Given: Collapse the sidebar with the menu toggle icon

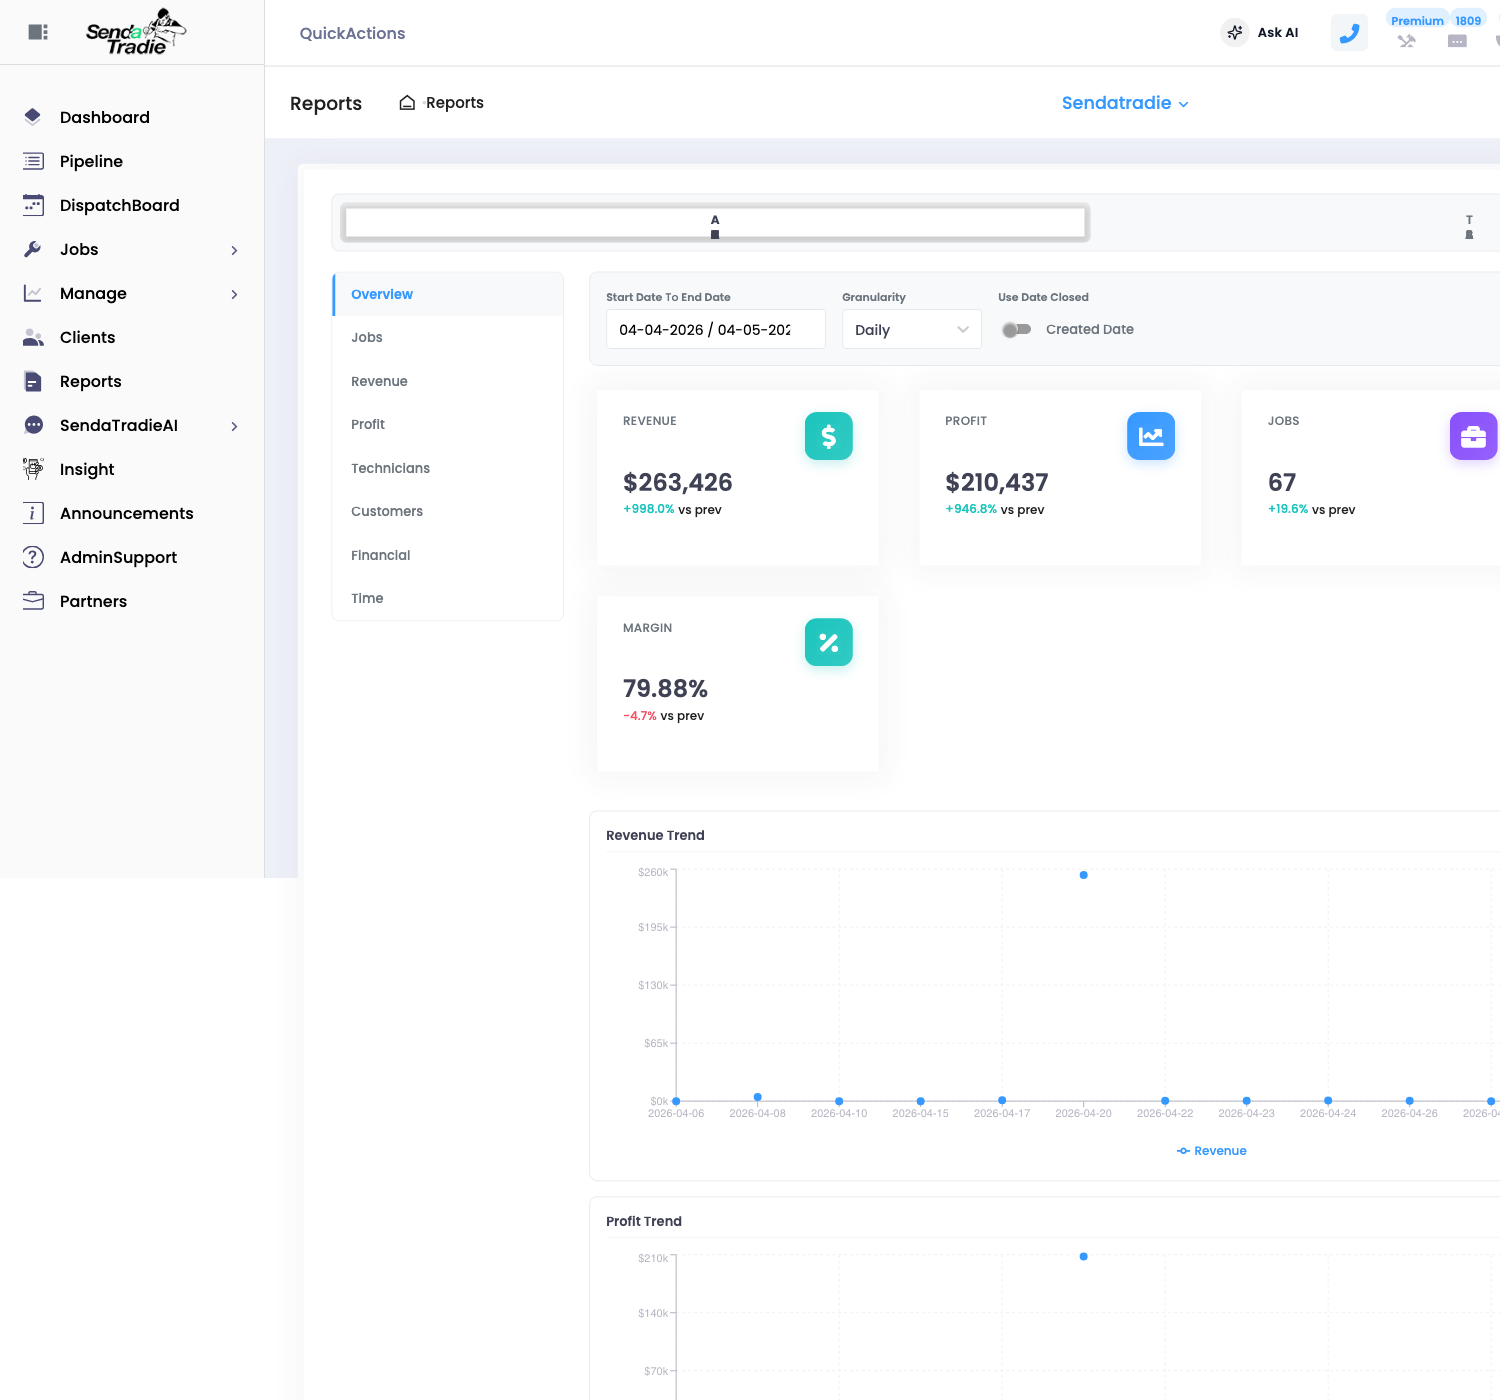Looking at the screenshot, I should coord(38,32).
